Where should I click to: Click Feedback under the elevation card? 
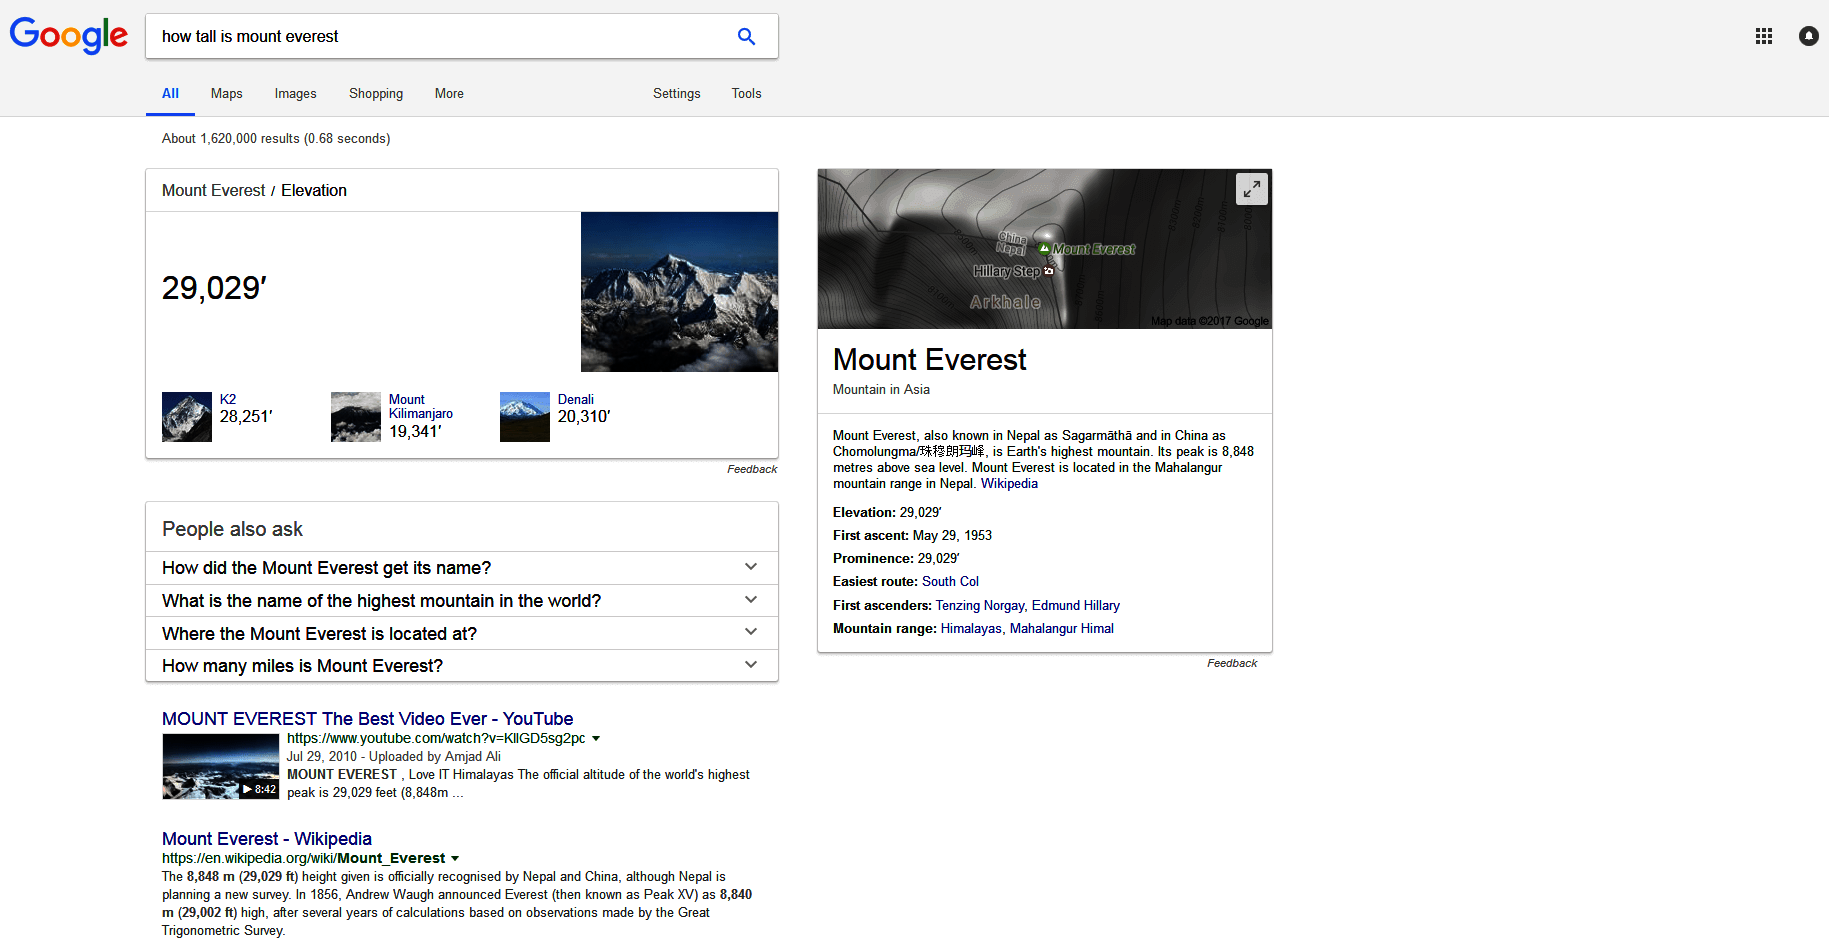point(751,468)
